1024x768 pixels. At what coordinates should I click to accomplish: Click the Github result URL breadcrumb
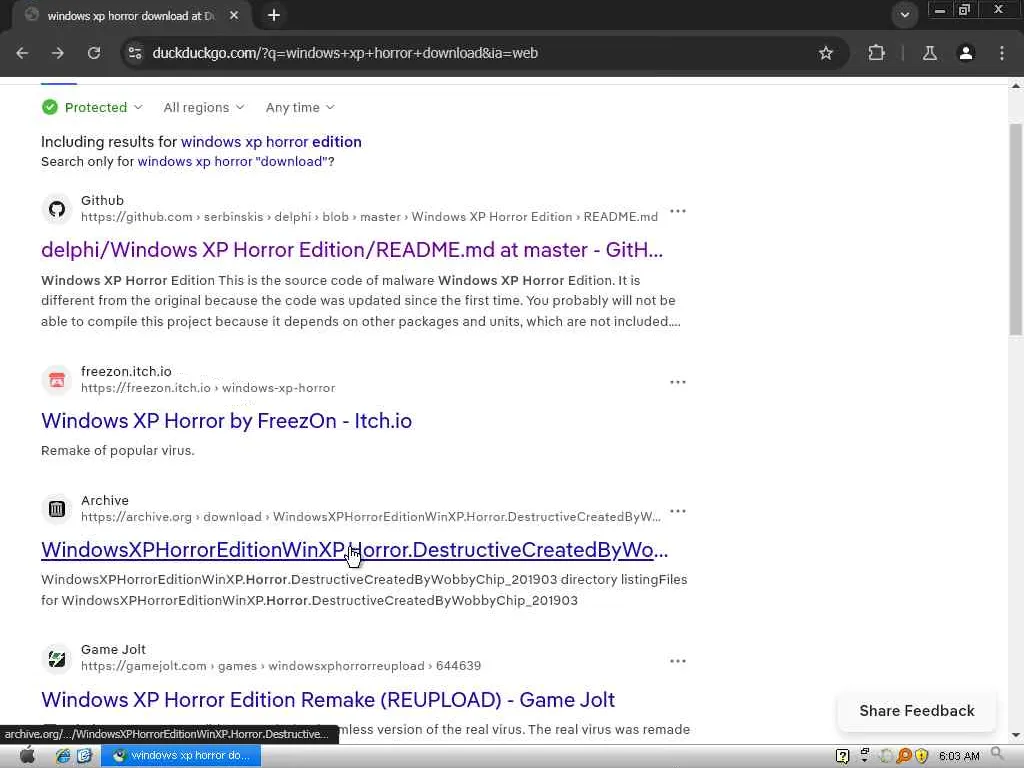[370, 217]
